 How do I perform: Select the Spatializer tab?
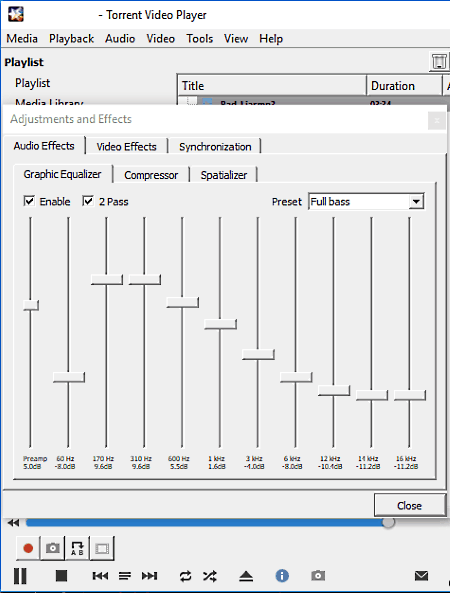(223, 175)
